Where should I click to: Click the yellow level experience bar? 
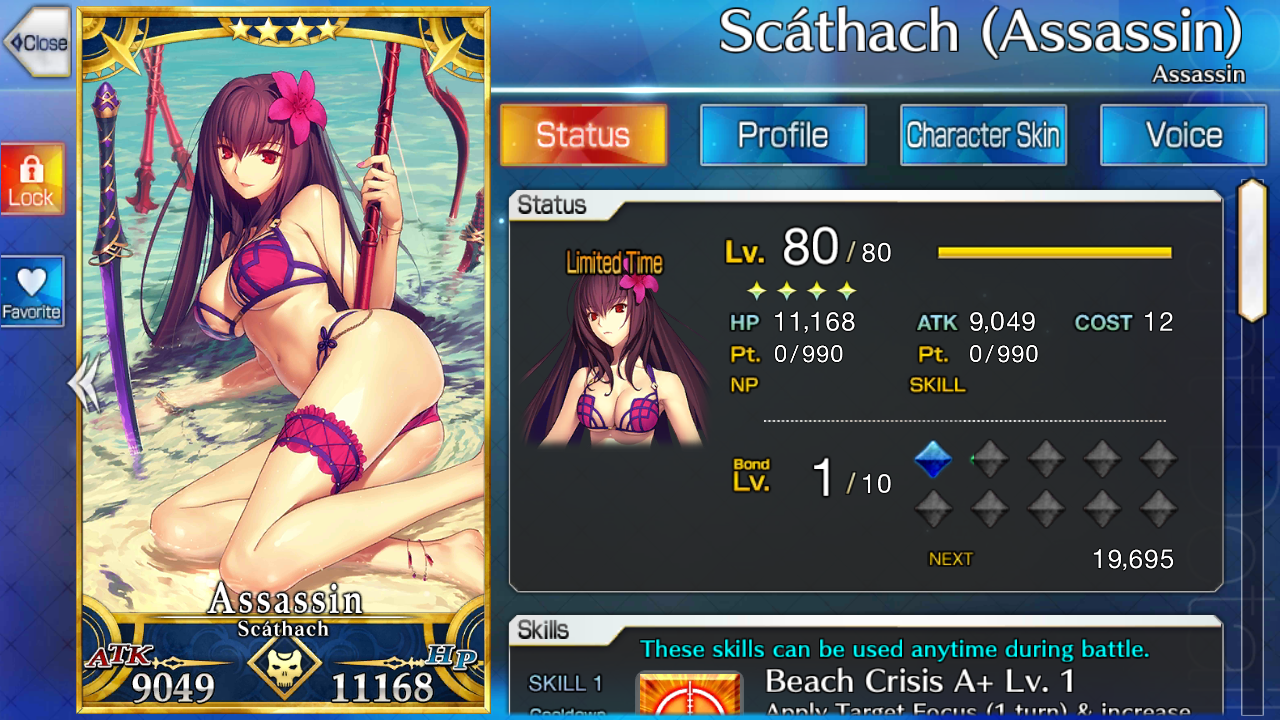pyautogui.click(x=1054, y=253)
